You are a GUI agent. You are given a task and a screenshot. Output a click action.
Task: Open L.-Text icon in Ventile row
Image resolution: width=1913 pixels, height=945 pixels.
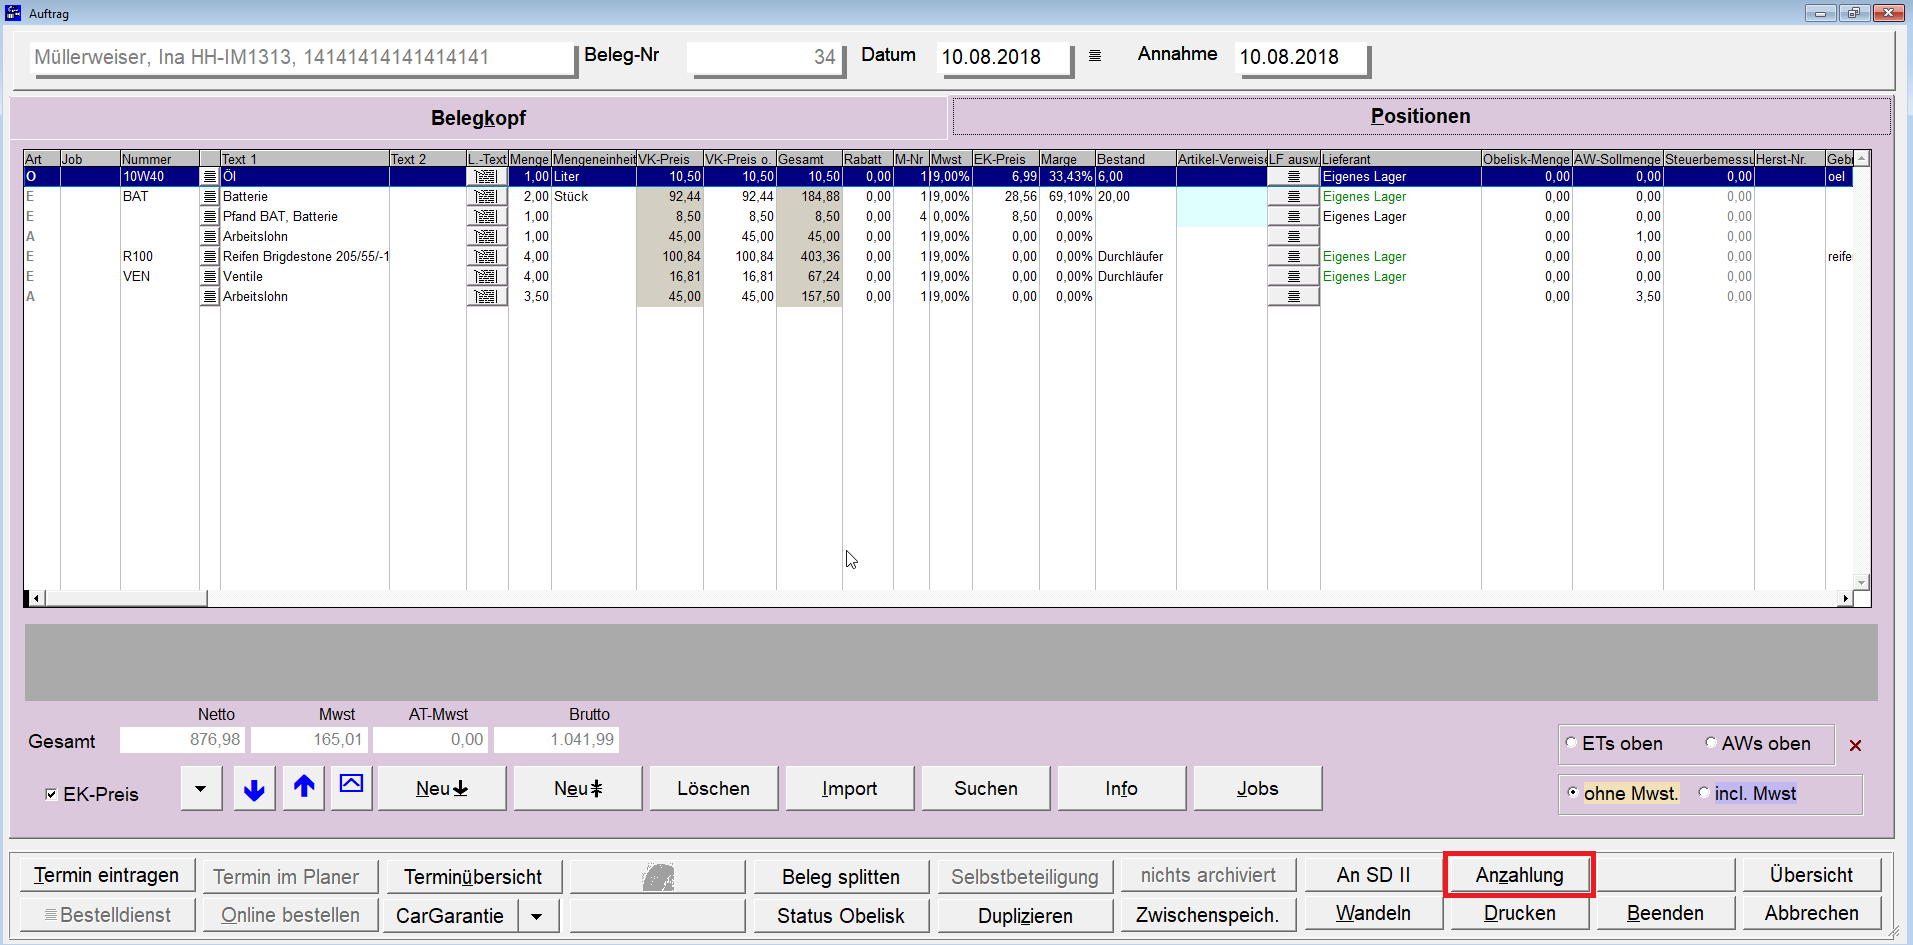pos(486,276)
